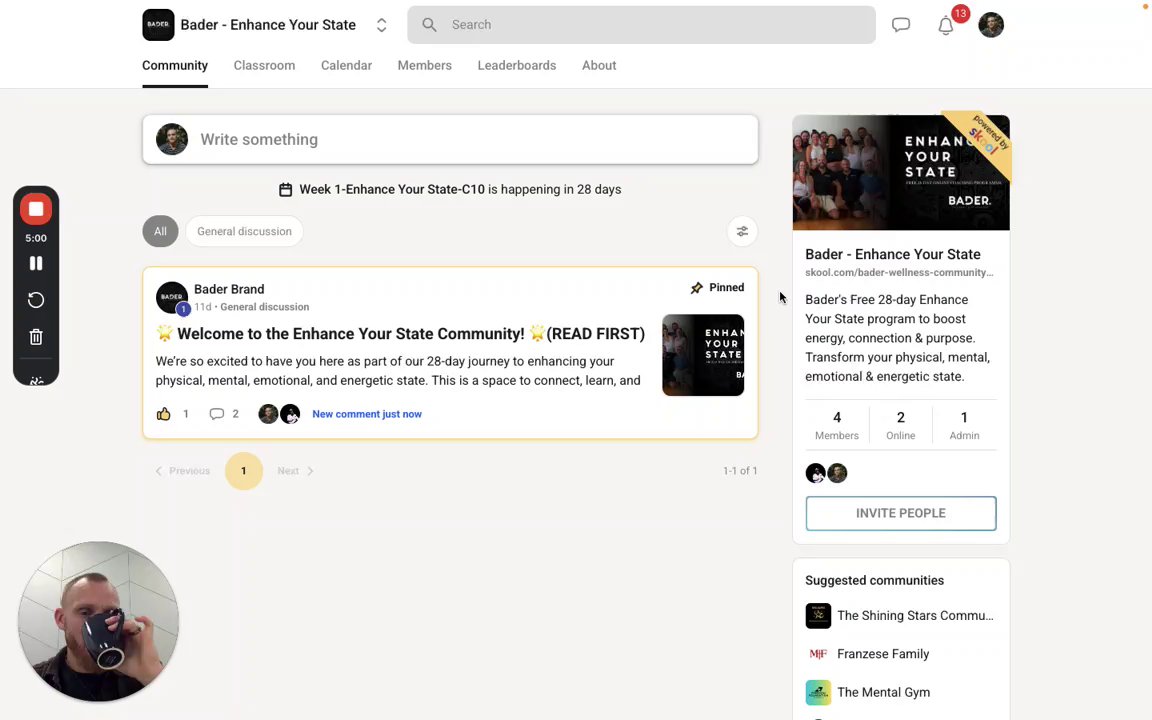This screenshot has width=1152, height=720.
Task: Pause the screen recording
Action: click(36, 263)
